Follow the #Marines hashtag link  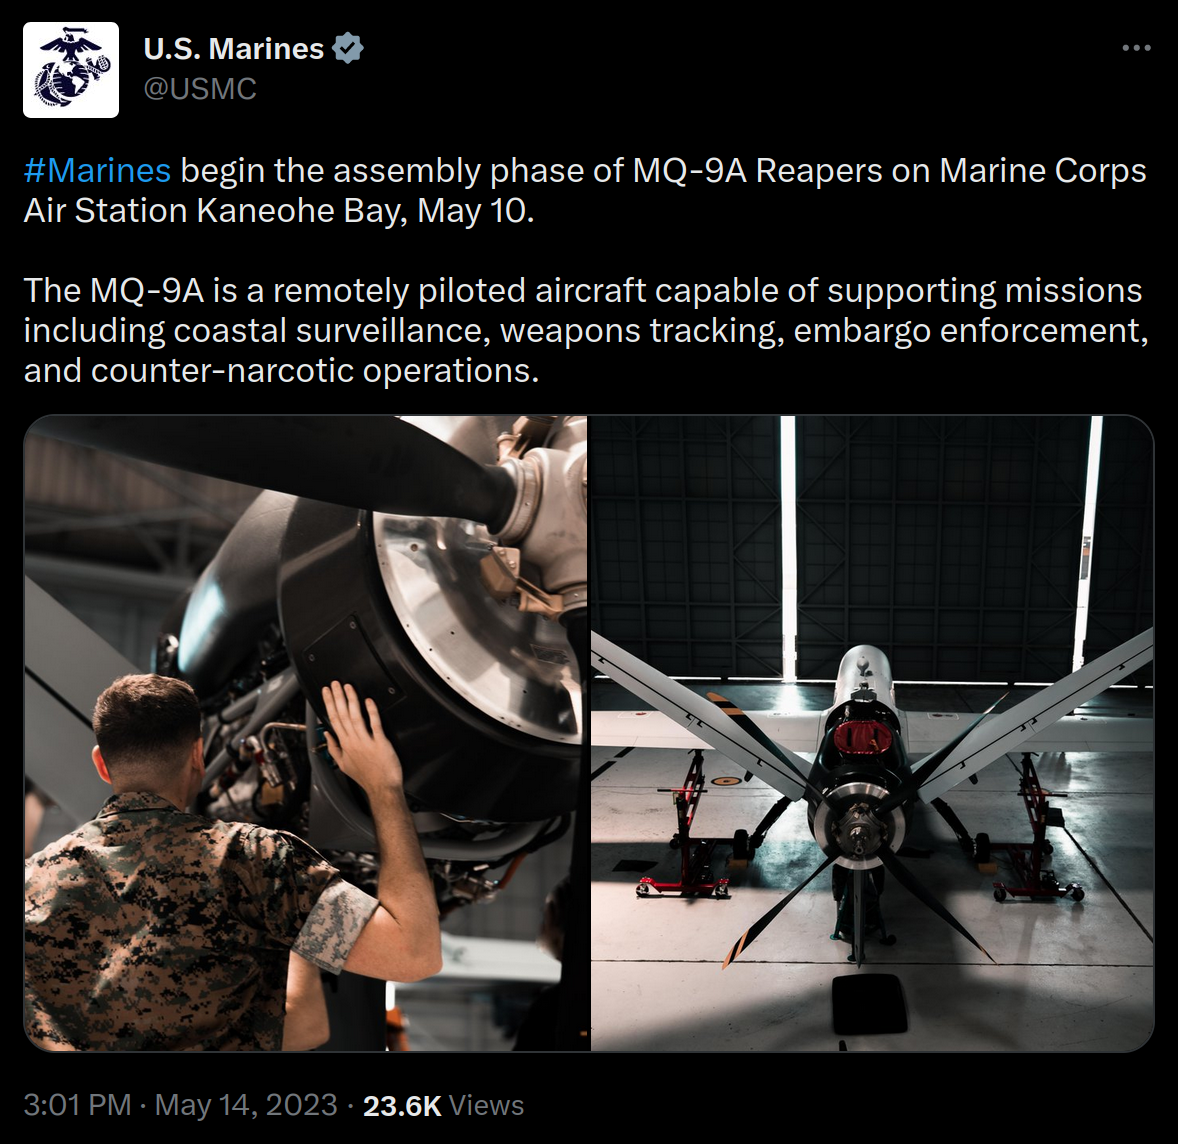coord(98,171)
